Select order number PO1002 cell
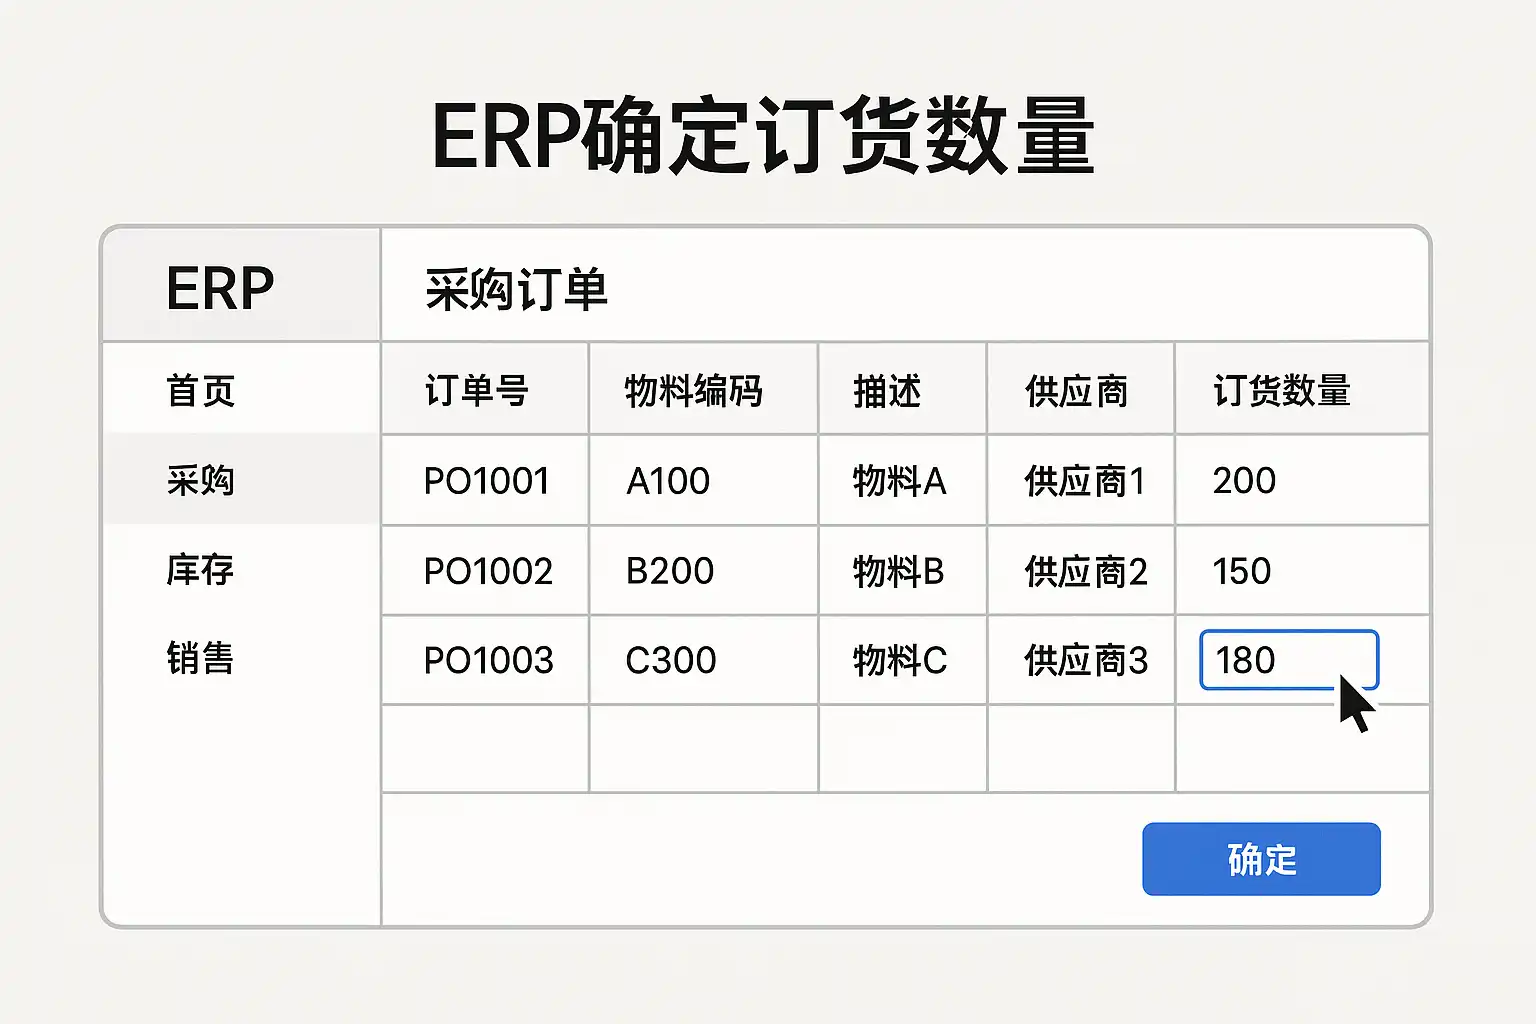1536x1024 pixels. tap(488, 571)
